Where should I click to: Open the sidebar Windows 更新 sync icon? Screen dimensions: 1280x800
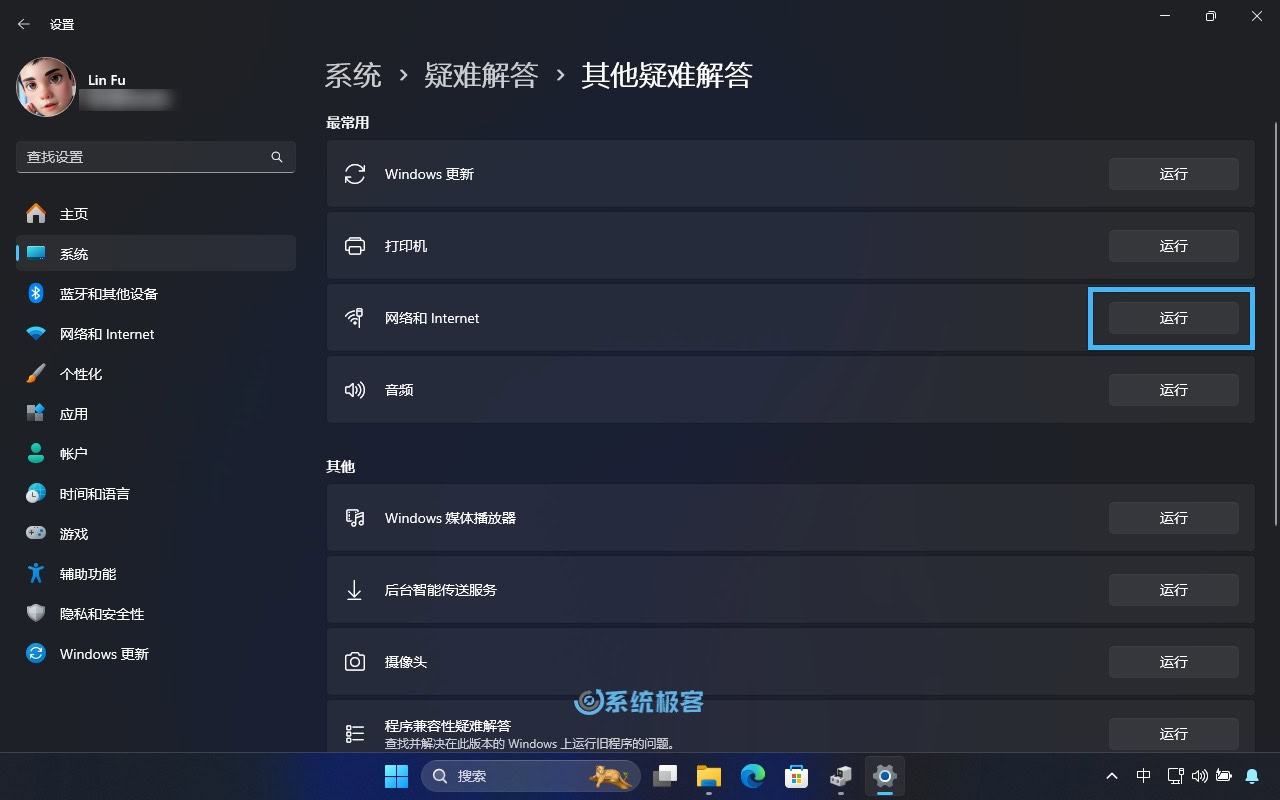point(36,653)
